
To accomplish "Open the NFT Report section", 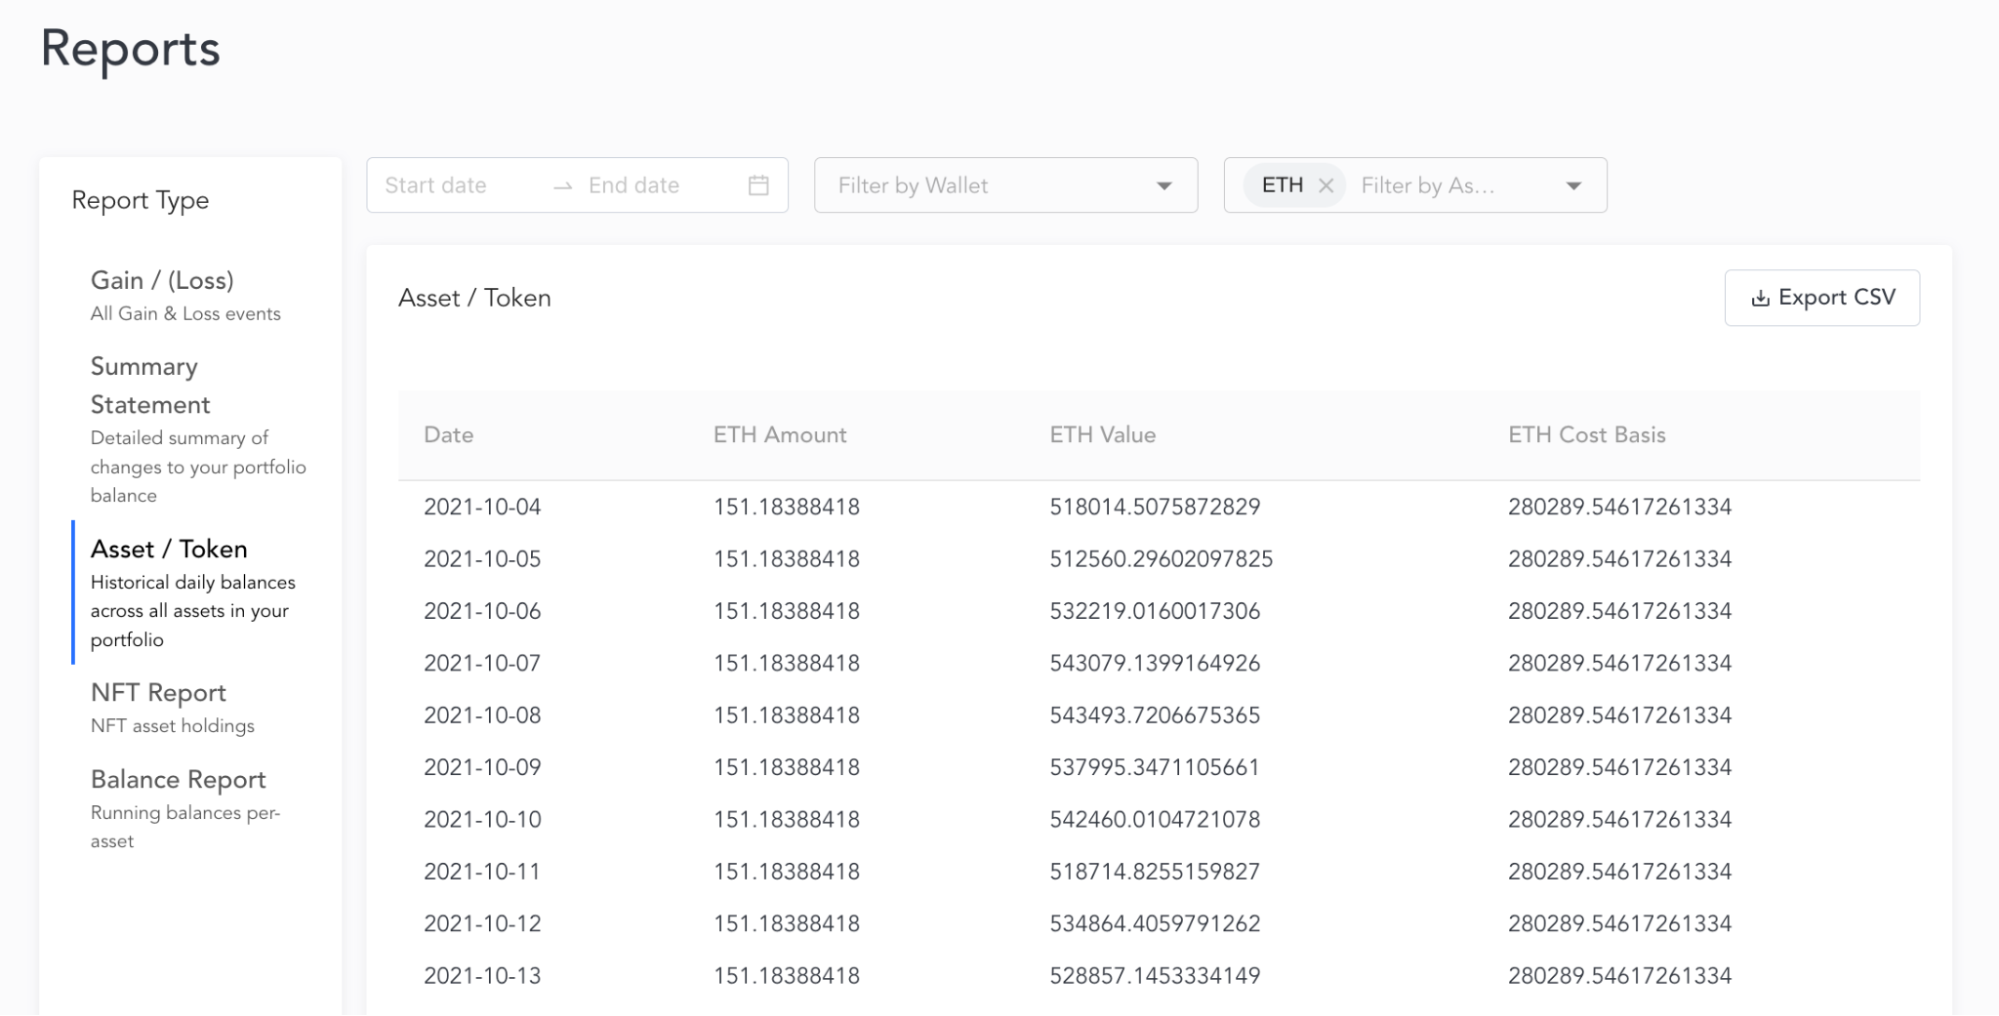I will (x=158, y=693).
